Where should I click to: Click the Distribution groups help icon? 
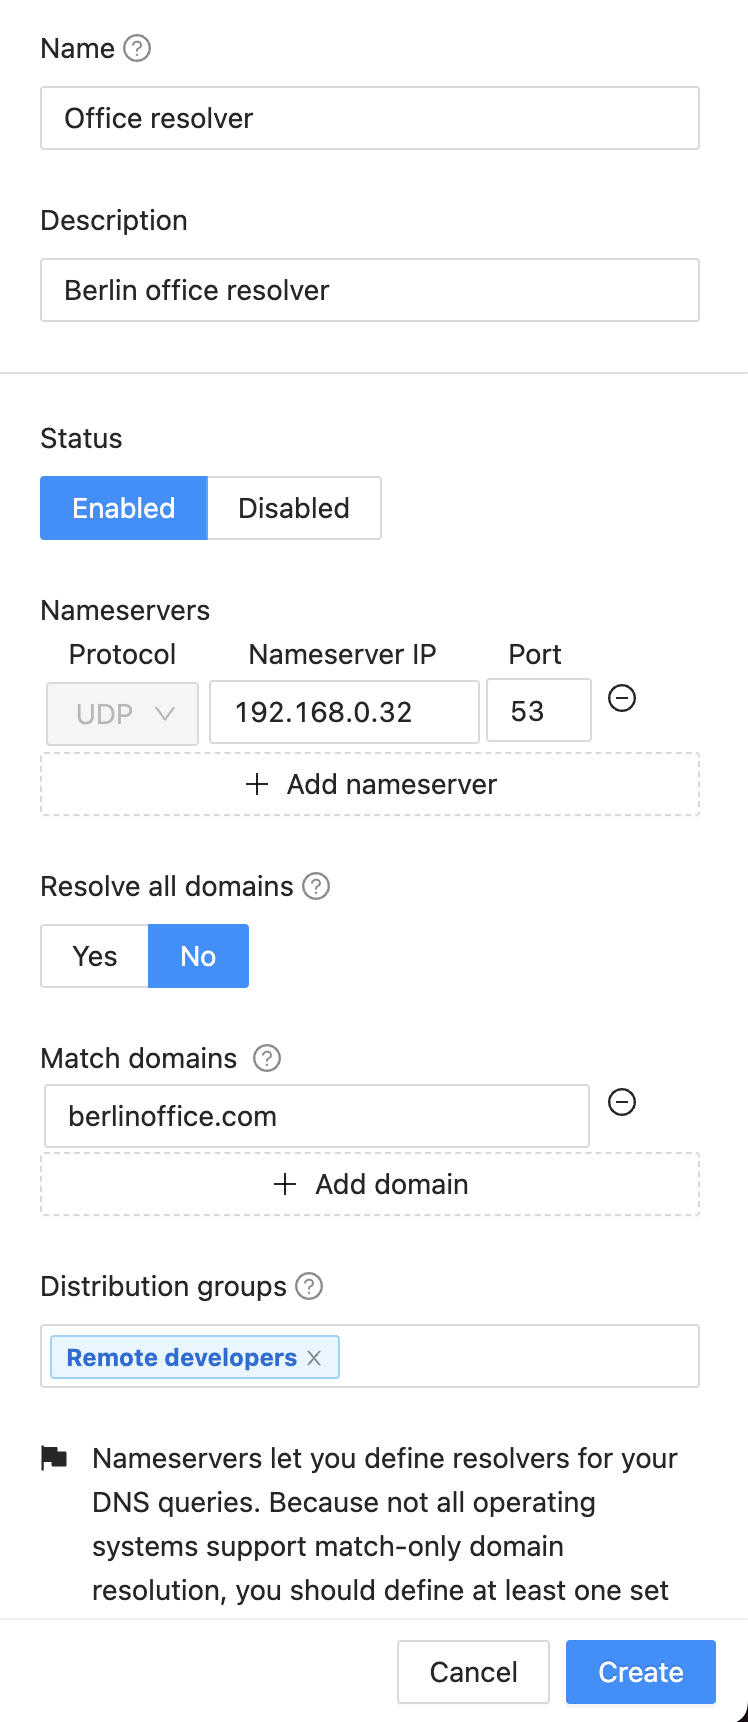point(310,1286)
